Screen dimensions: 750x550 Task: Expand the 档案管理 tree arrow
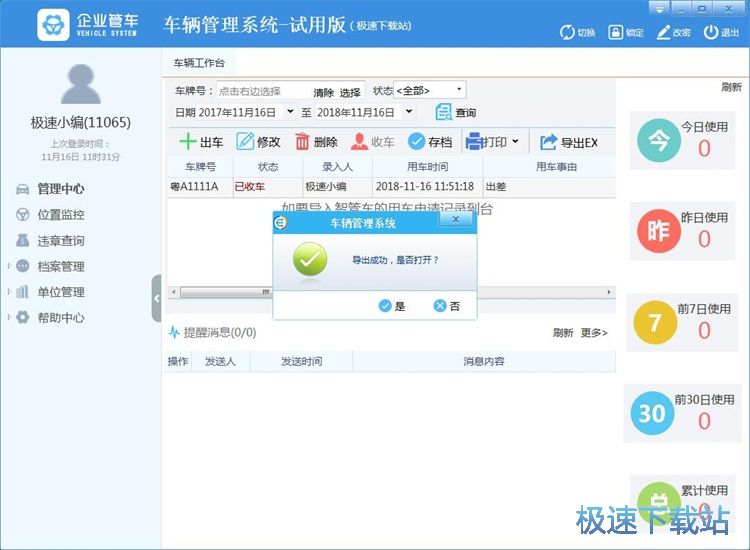pyautogui.click(x=9, y=266)
